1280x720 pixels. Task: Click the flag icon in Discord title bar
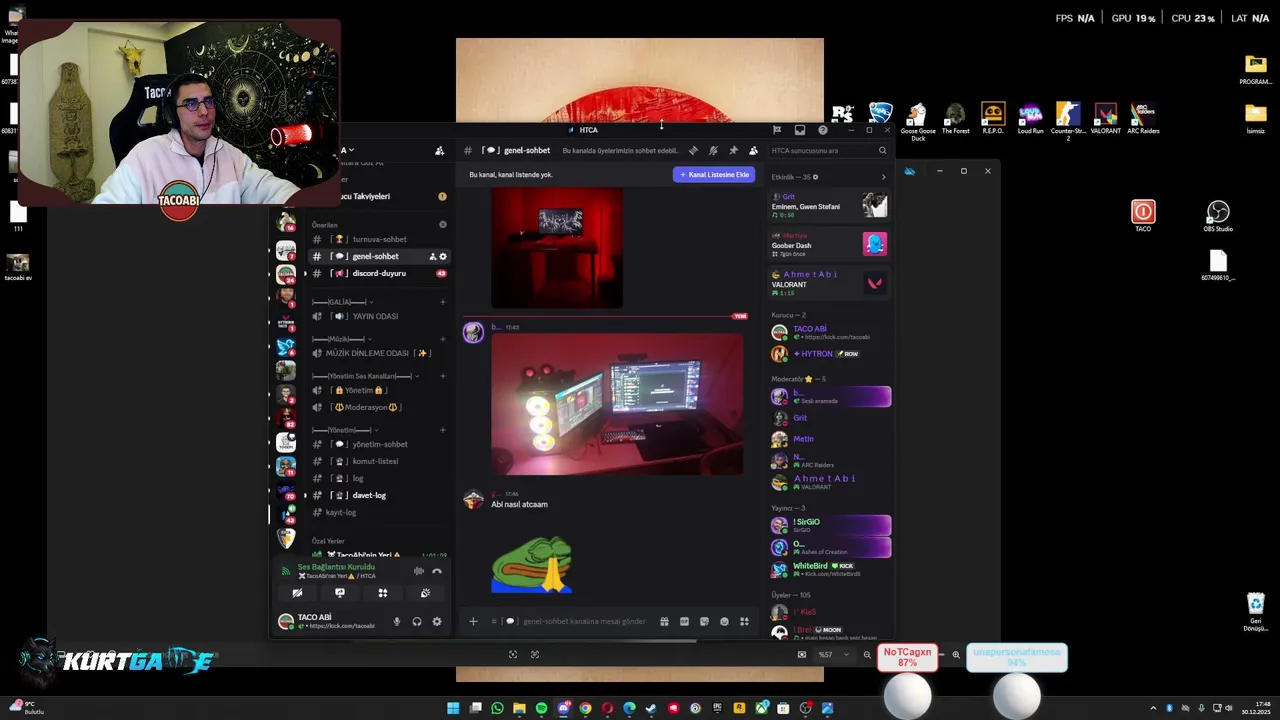point(777,130)
